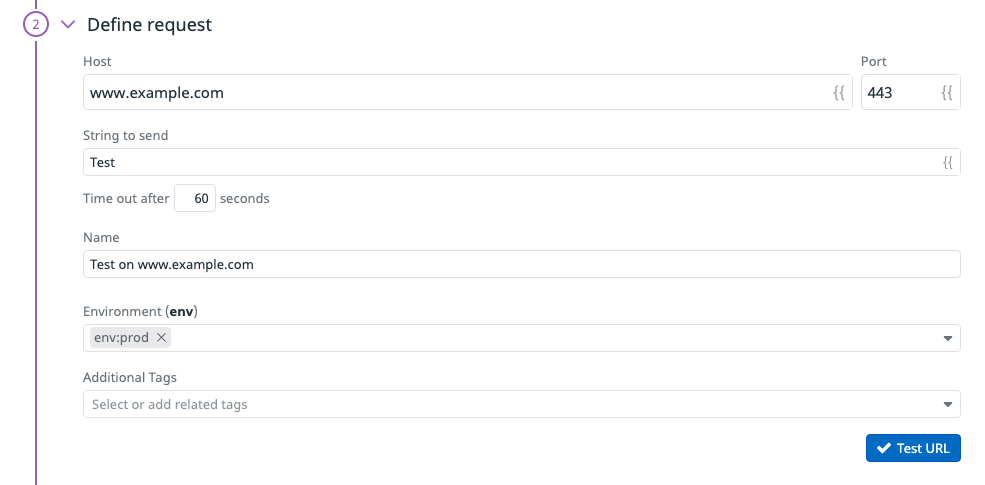Click the Test URL button

click(913, 448)
